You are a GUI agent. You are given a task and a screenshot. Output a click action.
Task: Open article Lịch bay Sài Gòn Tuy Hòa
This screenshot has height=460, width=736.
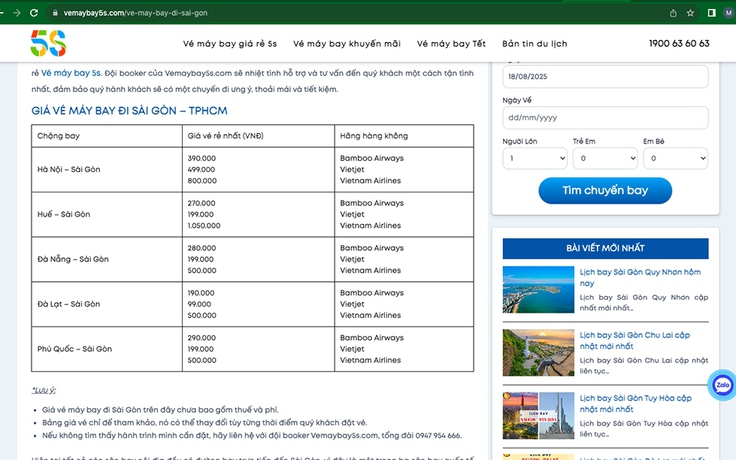(x=636, y=403)
